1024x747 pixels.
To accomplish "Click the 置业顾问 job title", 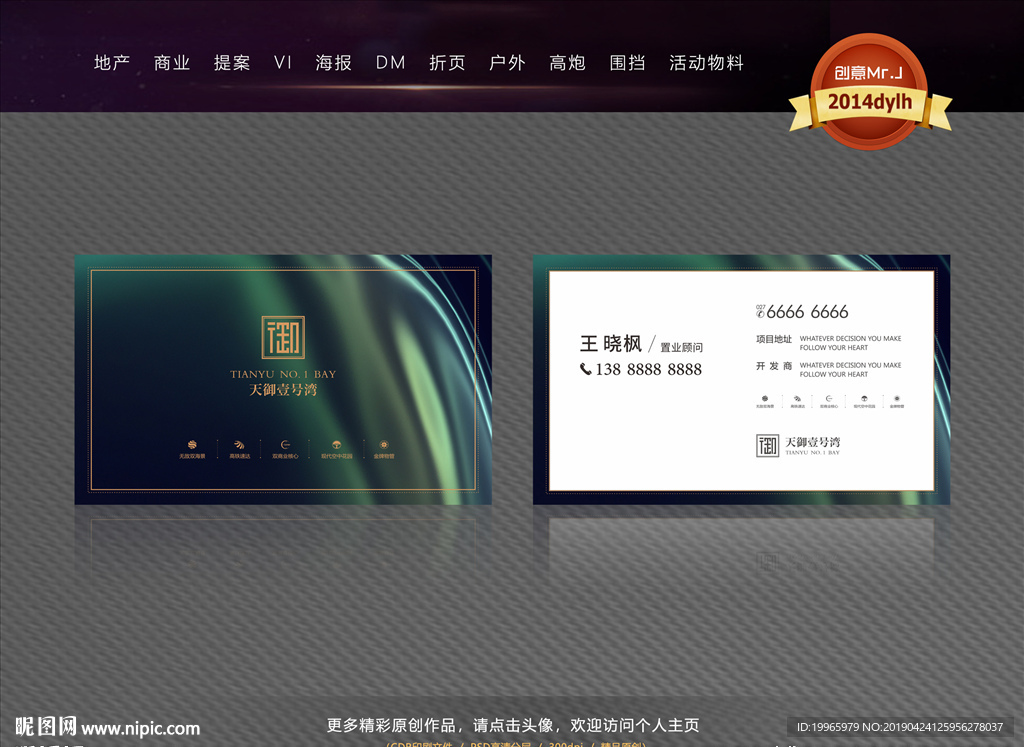I will 681,347.
